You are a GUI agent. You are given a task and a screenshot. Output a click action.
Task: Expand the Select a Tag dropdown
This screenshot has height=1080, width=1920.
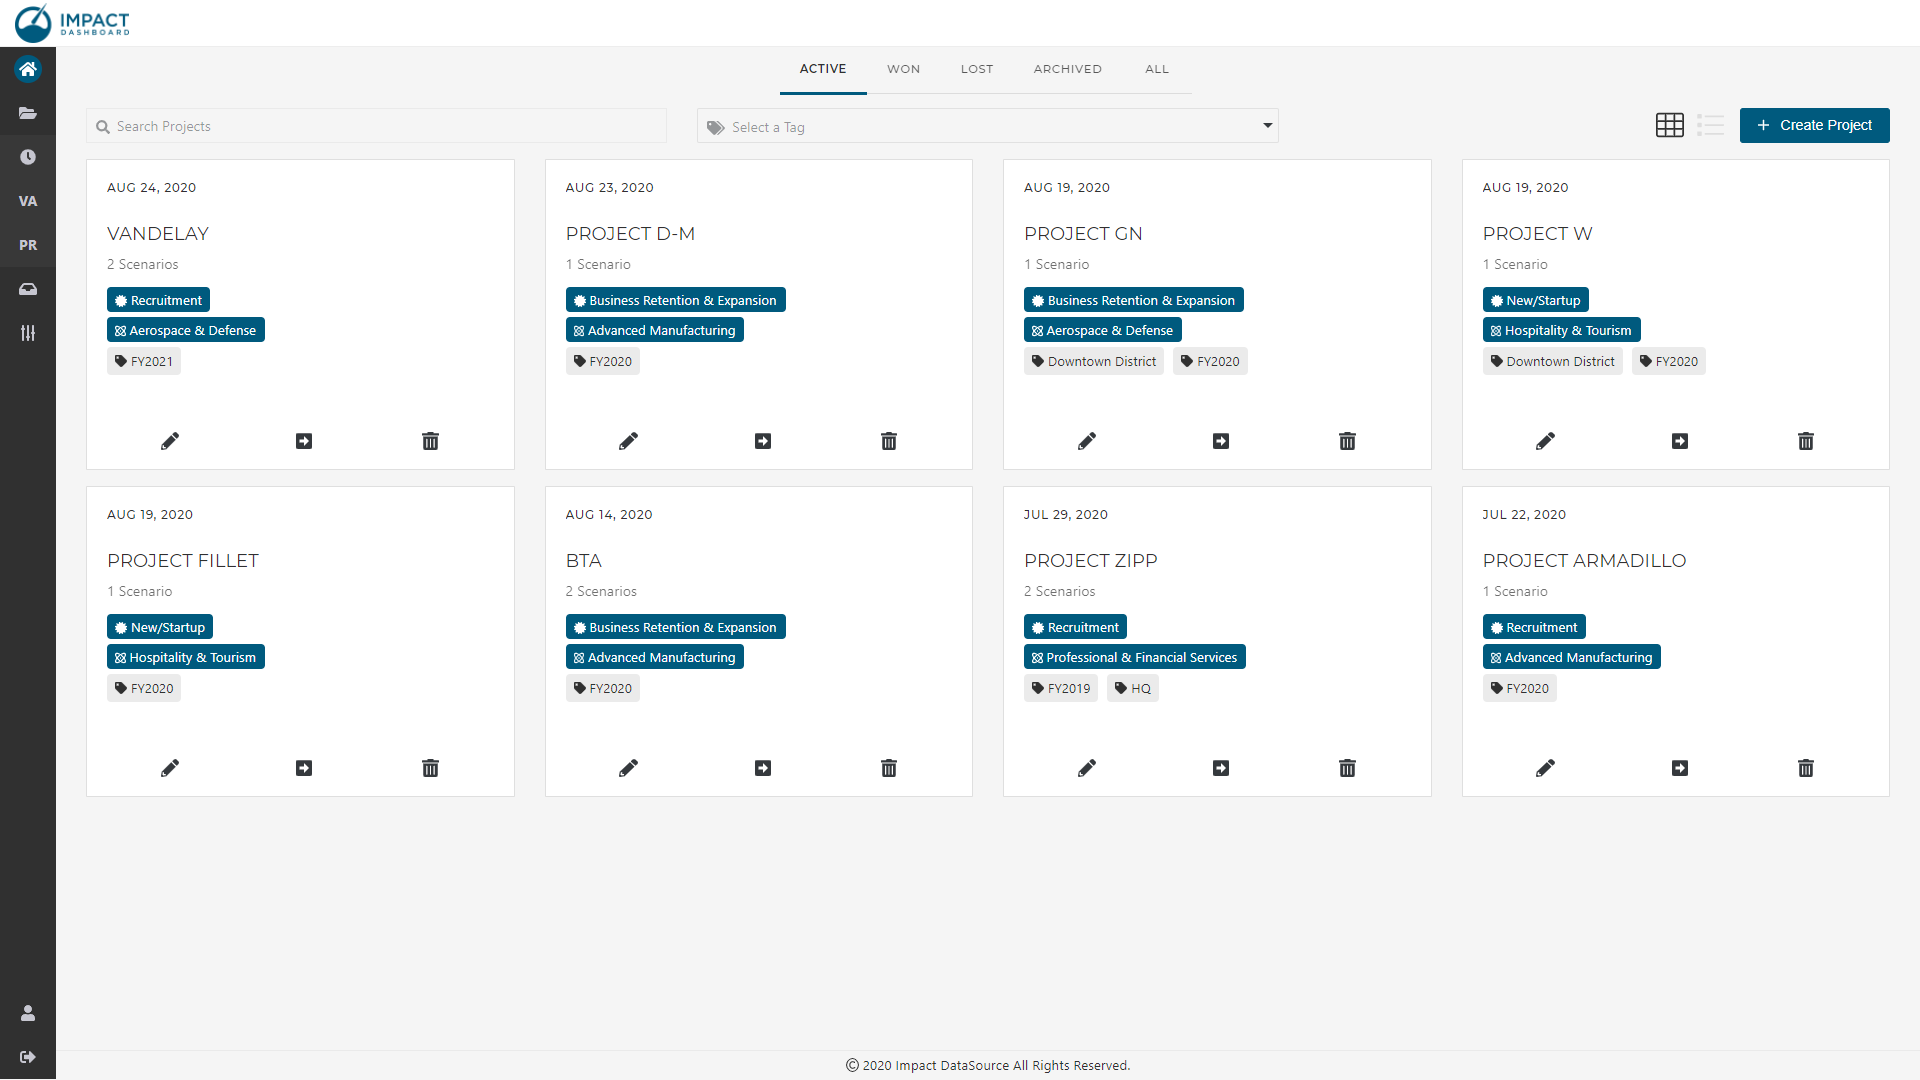point(987,126)
